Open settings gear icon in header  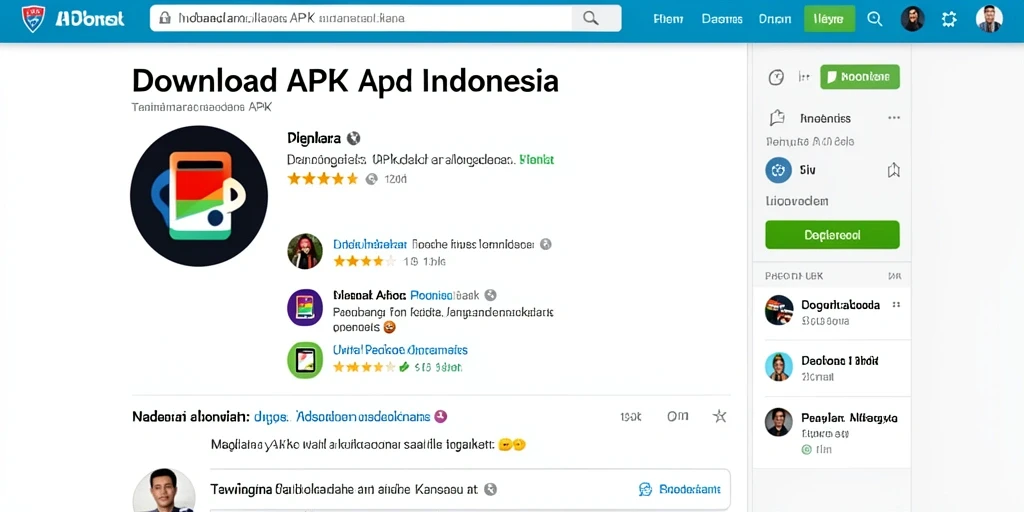click(x=949, y=18)
